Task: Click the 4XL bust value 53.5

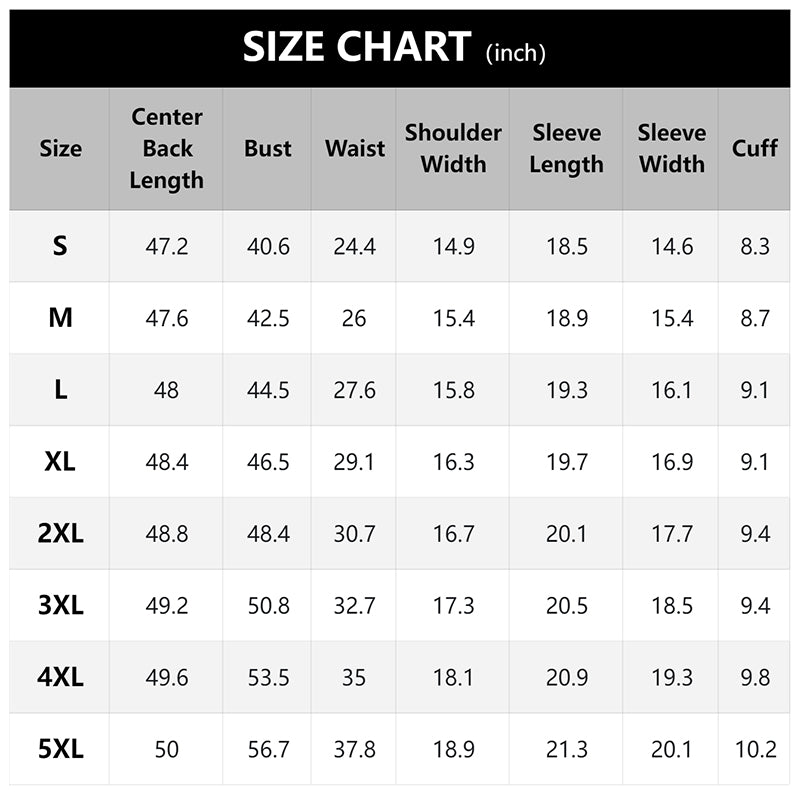Action: coord(268,677)
